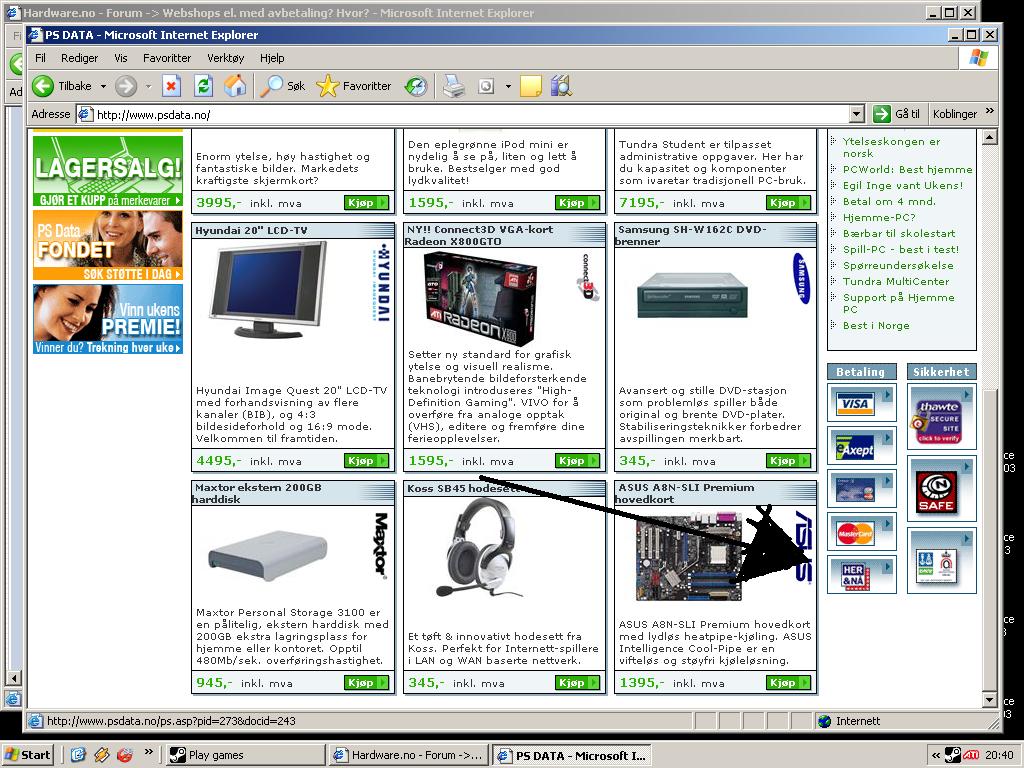Go to the Home page icon
This screenshot has width=1024, height=768.
pos(235,86)
